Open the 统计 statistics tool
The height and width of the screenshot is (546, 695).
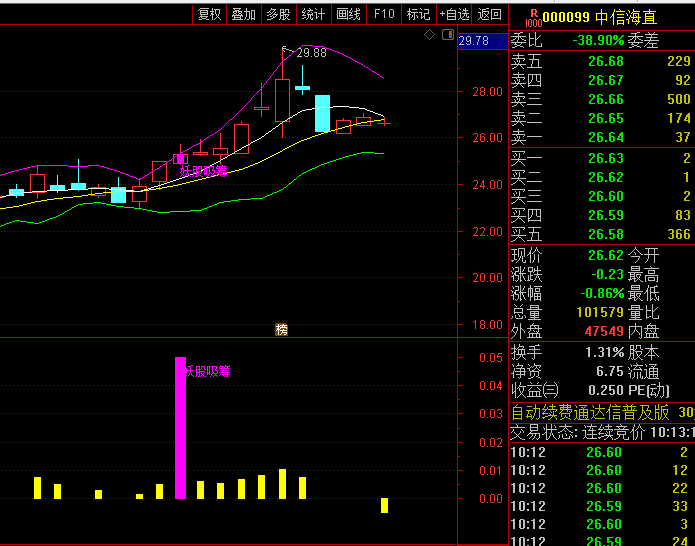click(313, 14)
